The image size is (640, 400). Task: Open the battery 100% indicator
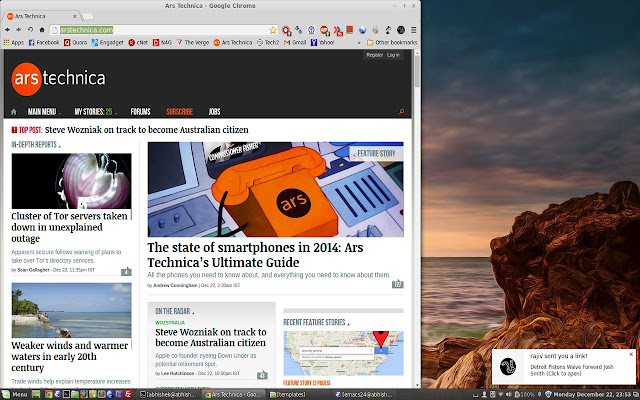coord(525,394)
